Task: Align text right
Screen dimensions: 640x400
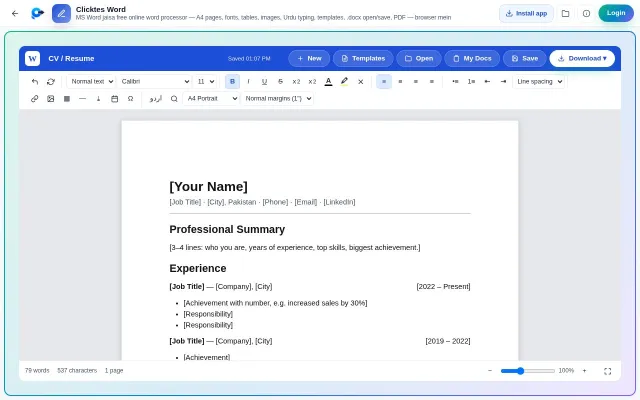Action: pos(416,82)
